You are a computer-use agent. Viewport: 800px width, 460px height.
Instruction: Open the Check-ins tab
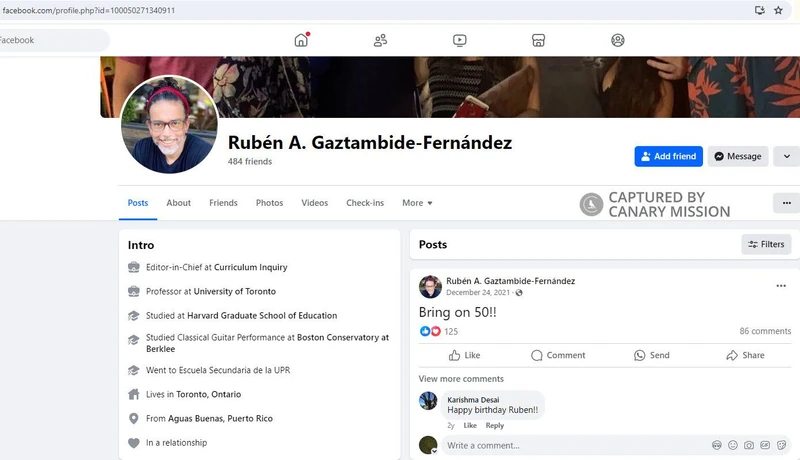365,202
